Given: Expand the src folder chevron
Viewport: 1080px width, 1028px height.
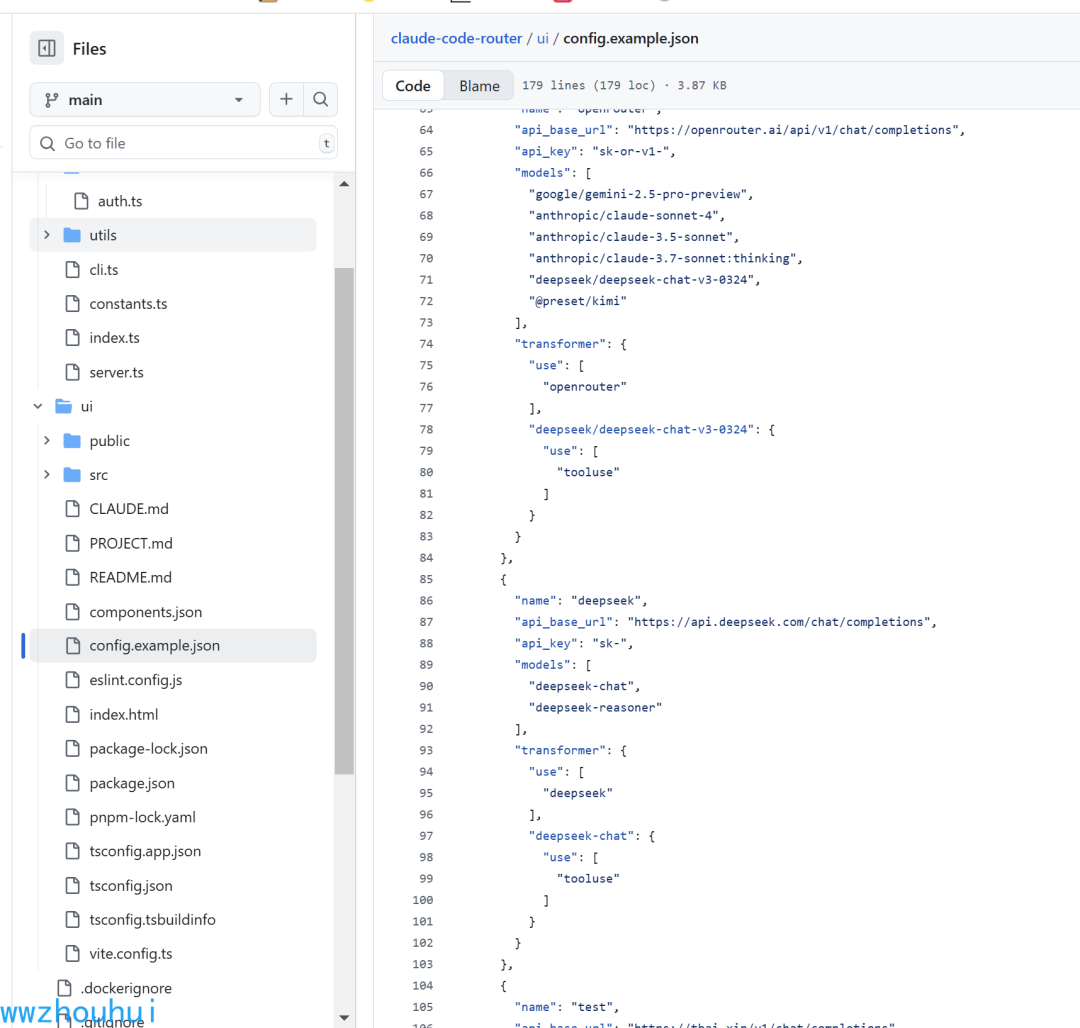Looking at the screenshot, I should pos(47,474).
